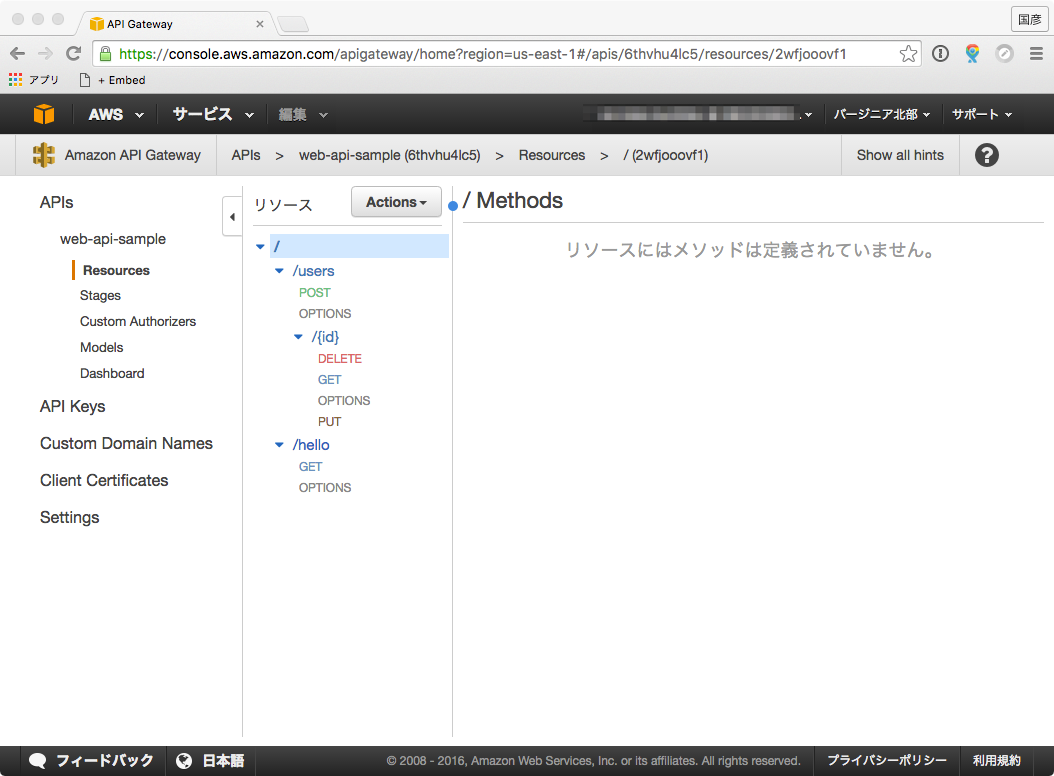Click the / (2wfjooovf1) breadcrumb
This screenshot has height=776, width=1054.
coord(665,155)
